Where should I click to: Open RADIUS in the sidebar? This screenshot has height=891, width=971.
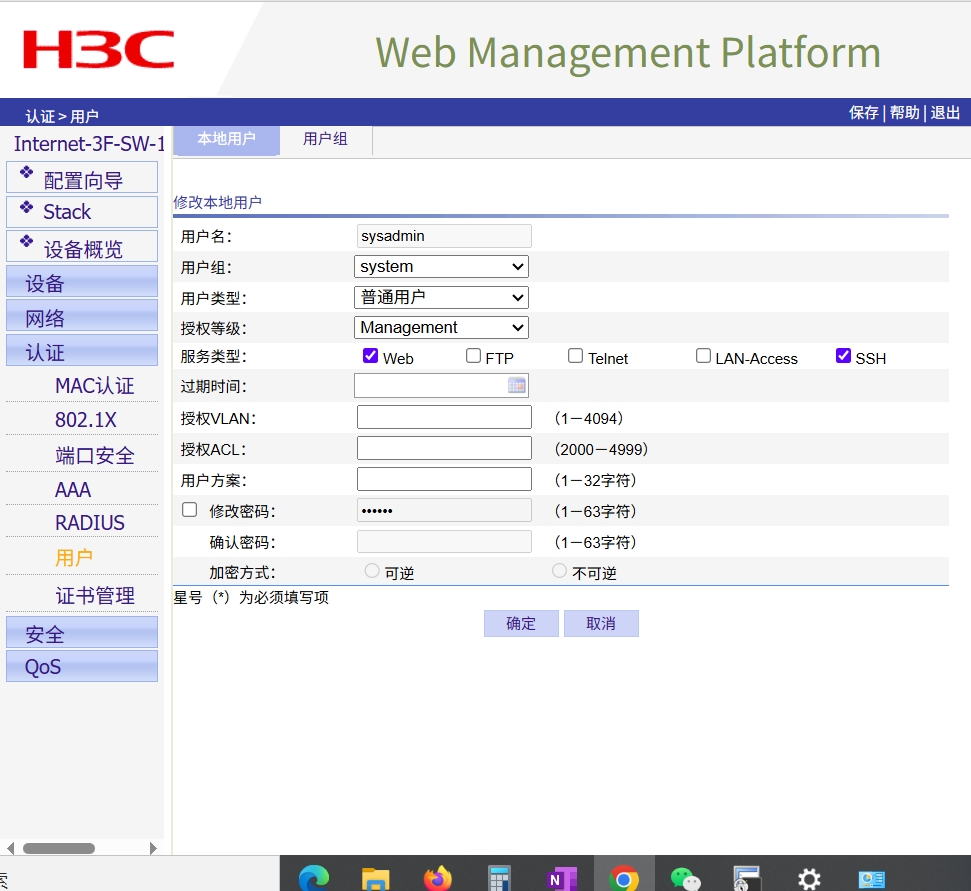pyautogui.click(x=90, y=523)
